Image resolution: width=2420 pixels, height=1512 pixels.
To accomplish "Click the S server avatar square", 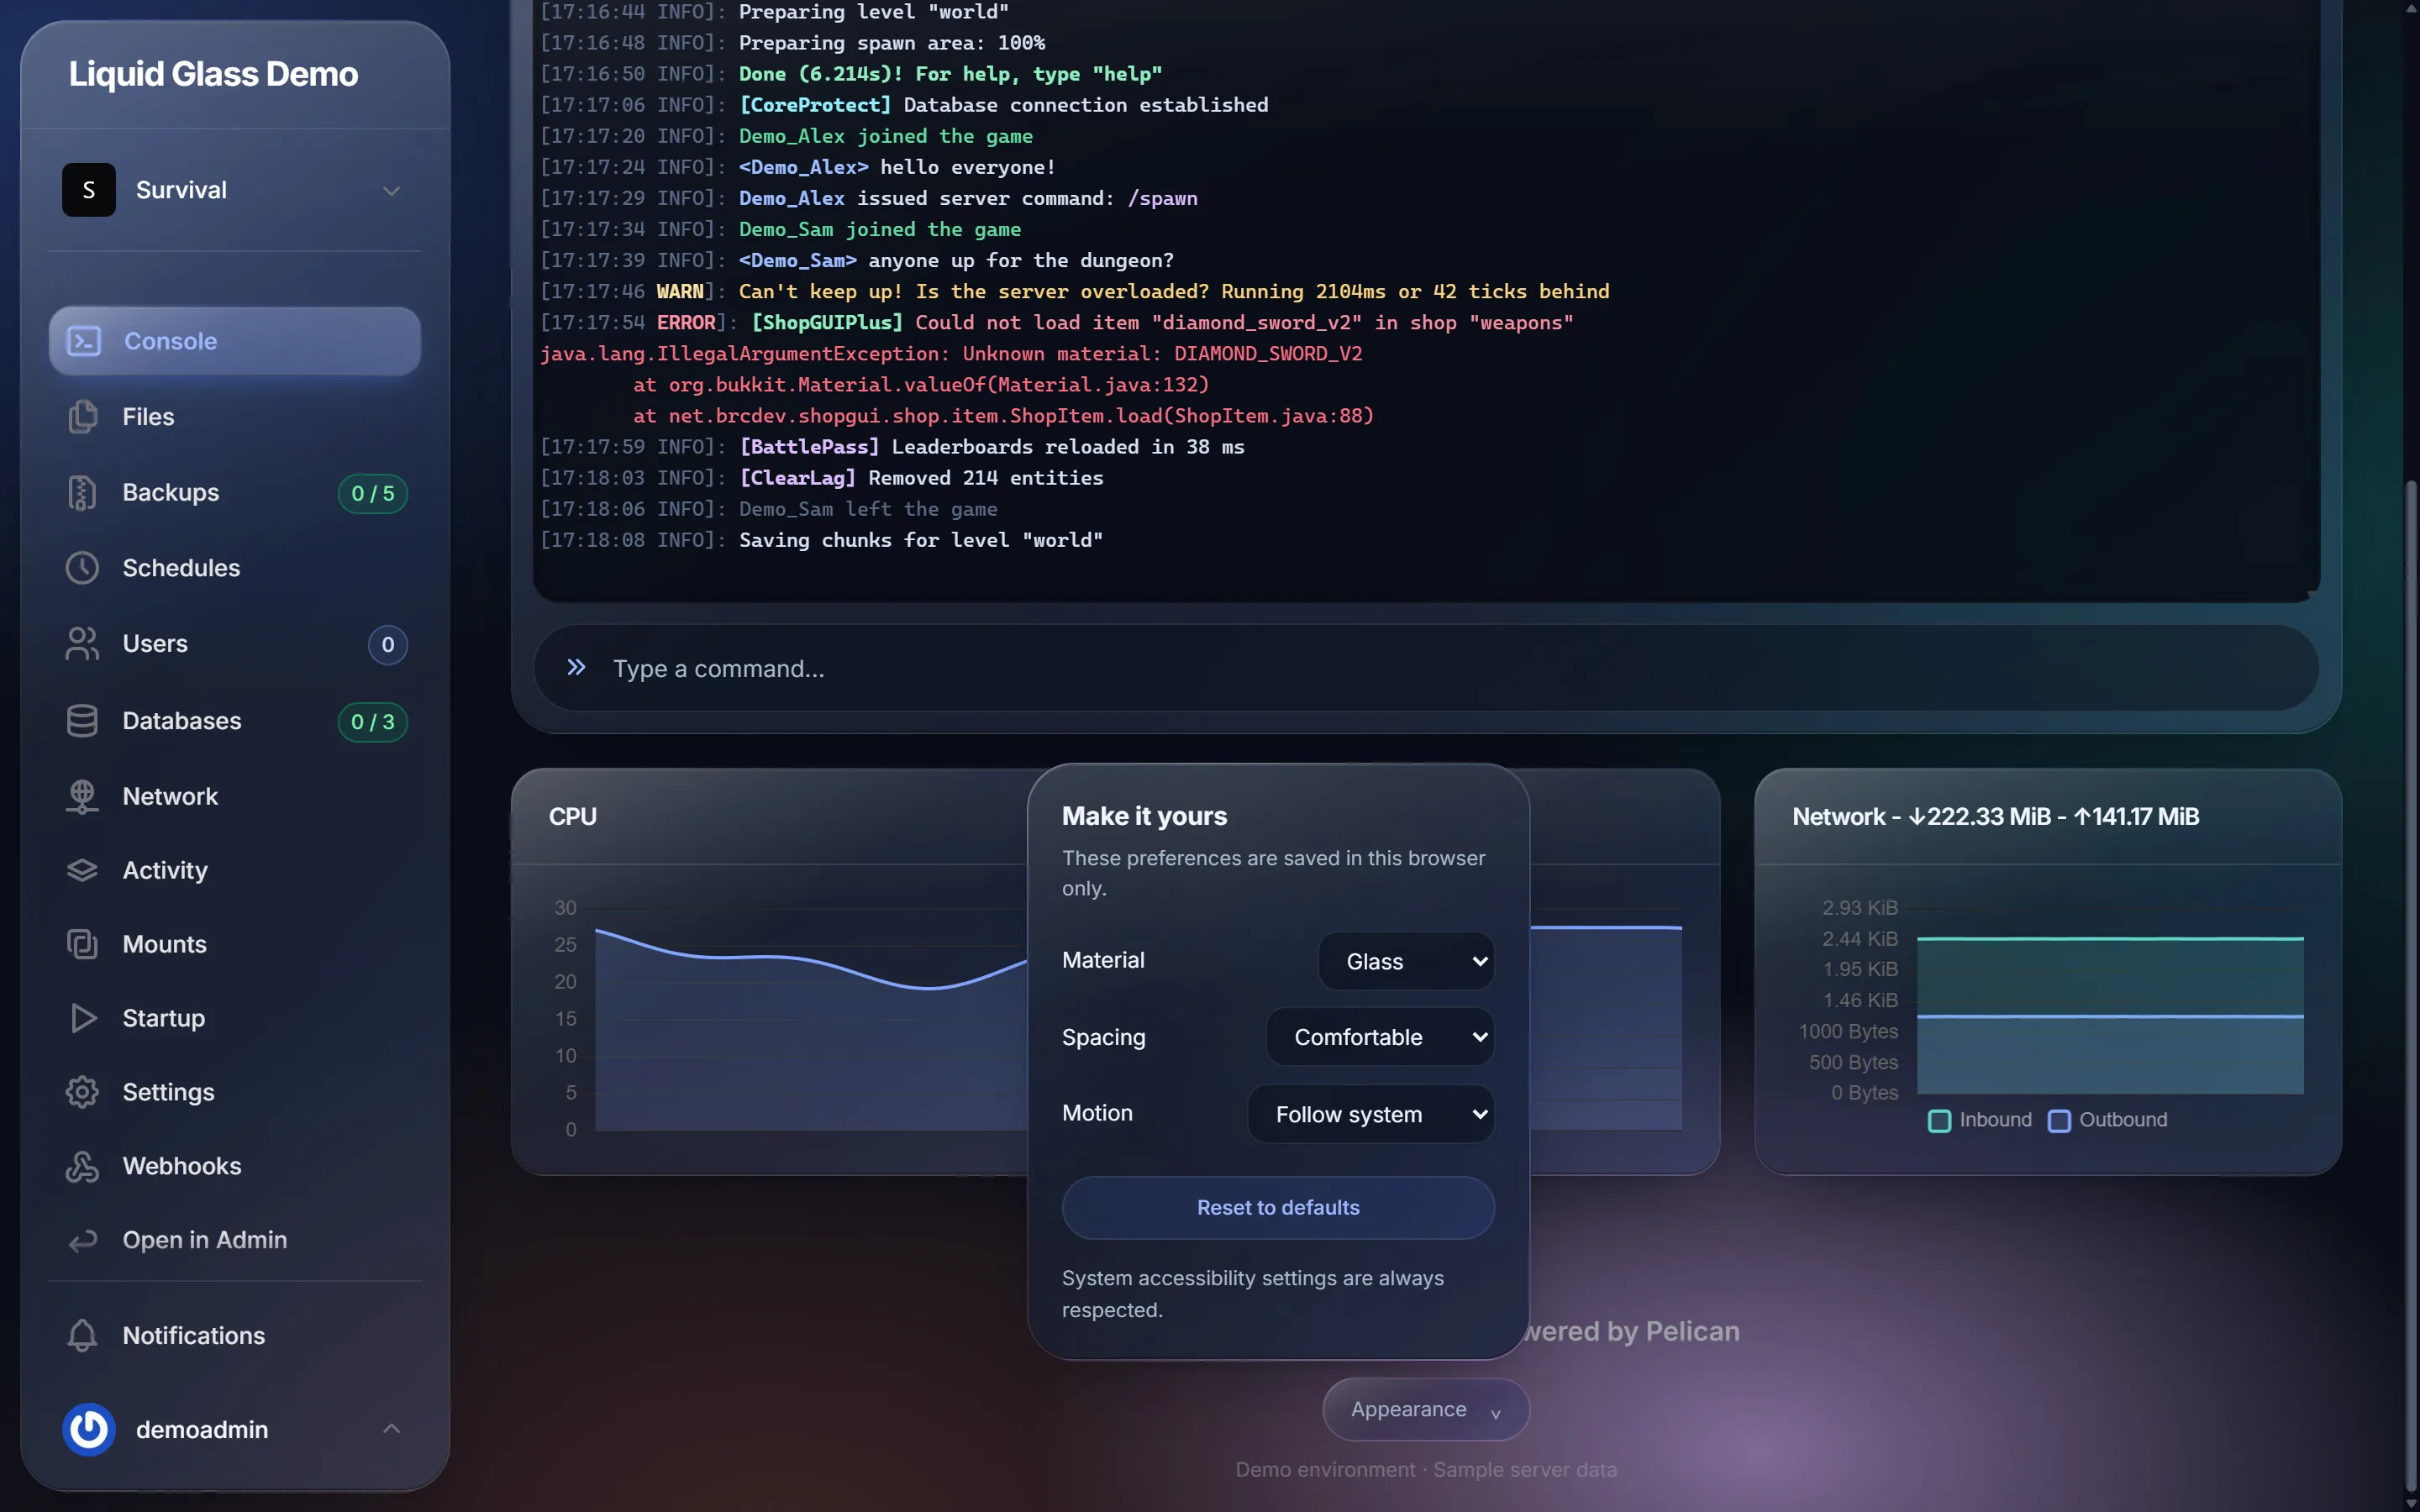I will [89, 190].
